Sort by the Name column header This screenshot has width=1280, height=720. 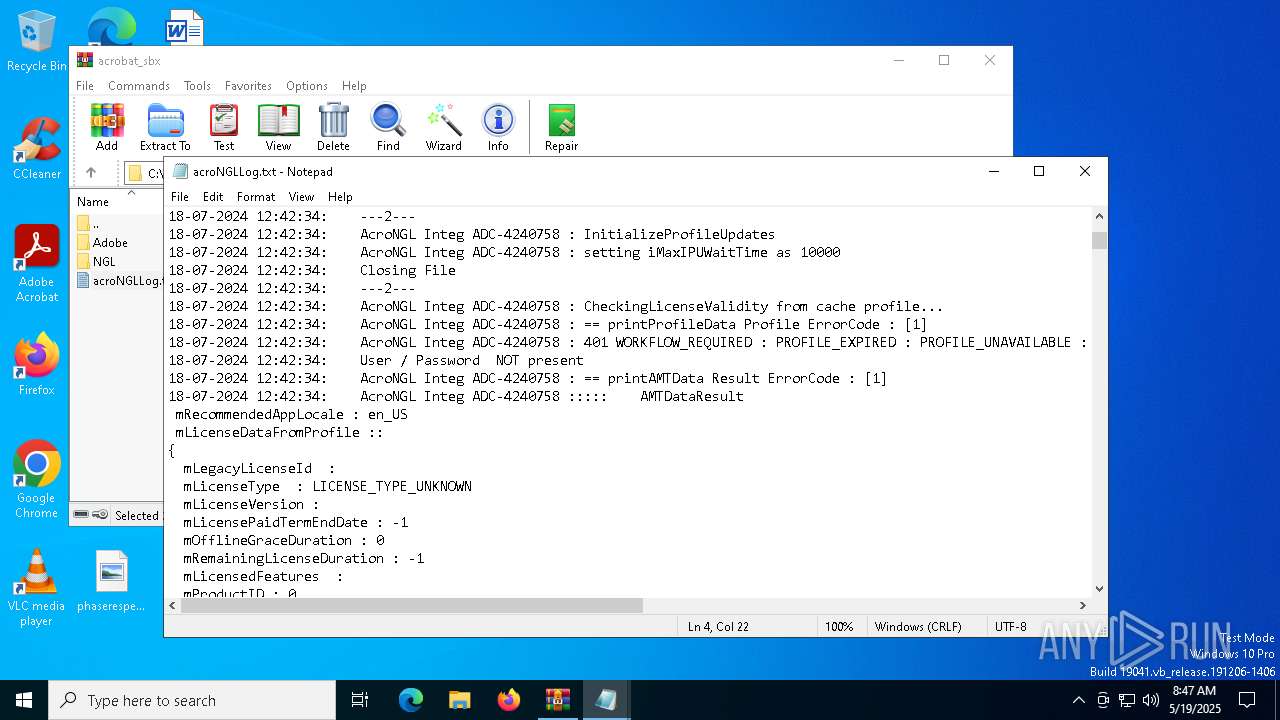point(93,202)
